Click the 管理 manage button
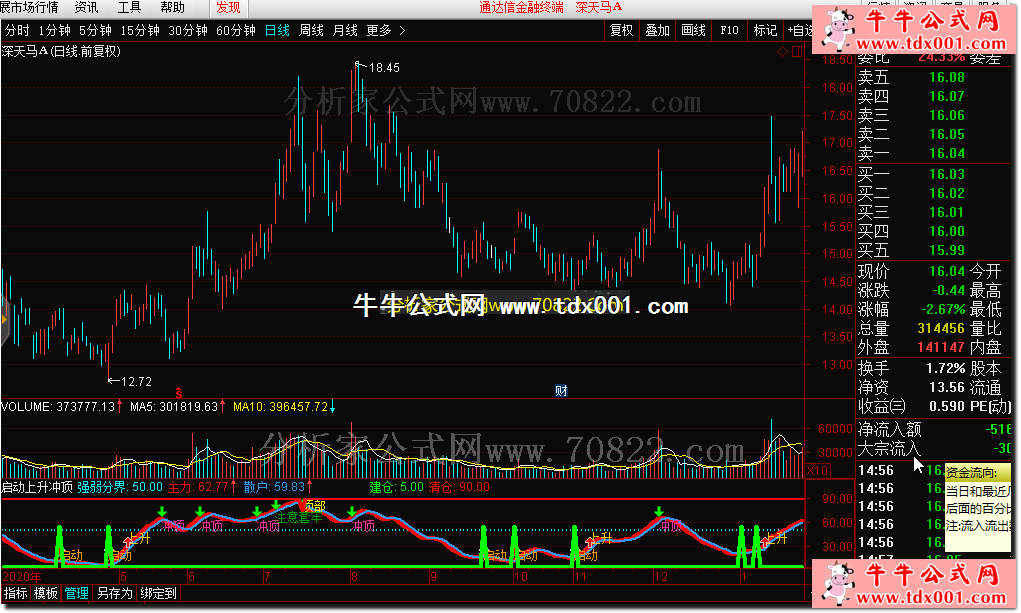The height and width of the screenshot is (613, 1021). point(76,593)
